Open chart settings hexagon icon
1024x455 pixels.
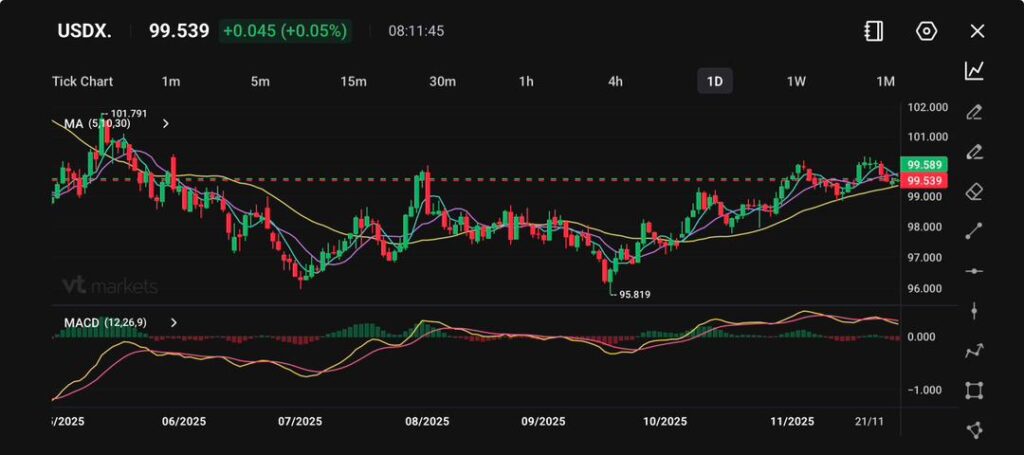click(926, 31)
